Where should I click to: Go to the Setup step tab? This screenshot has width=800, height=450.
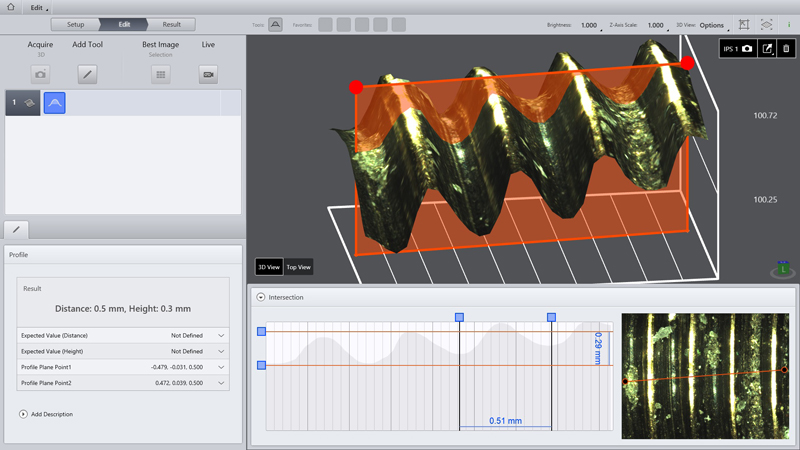click(75, 24)
